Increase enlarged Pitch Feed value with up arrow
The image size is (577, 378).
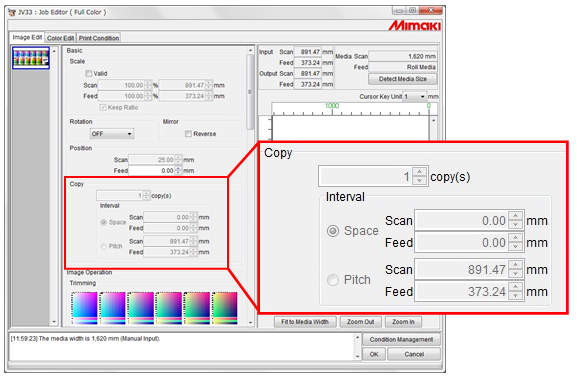click(516, 287)
